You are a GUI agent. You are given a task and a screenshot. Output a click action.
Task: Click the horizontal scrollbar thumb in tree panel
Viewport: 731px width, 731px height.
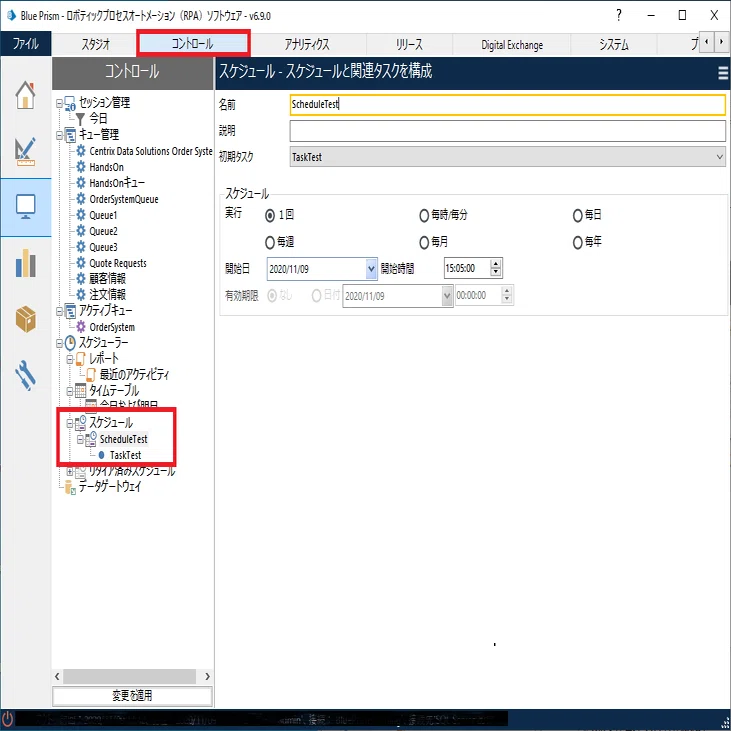point(130,676)
